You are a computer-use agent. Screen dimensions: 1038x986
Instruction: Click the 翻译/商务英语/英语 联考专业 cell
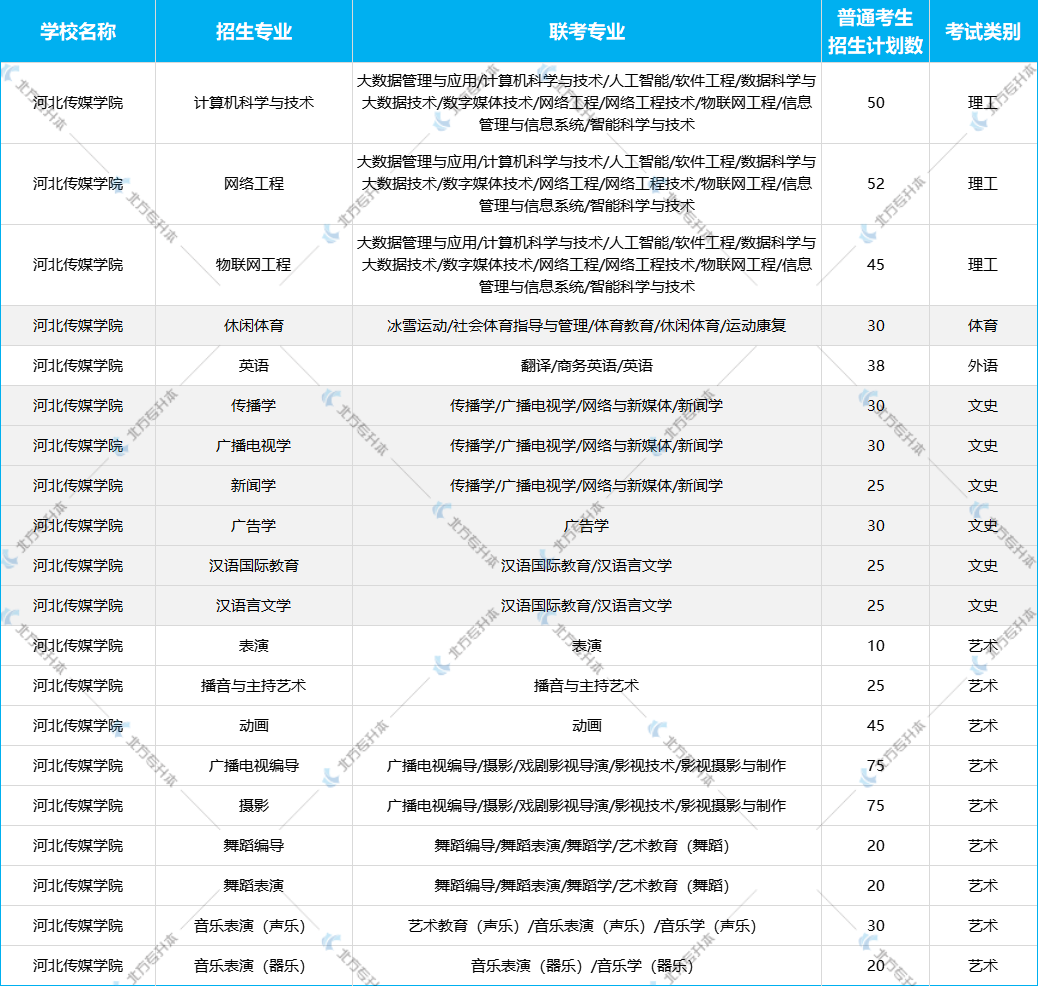(587, 366)
